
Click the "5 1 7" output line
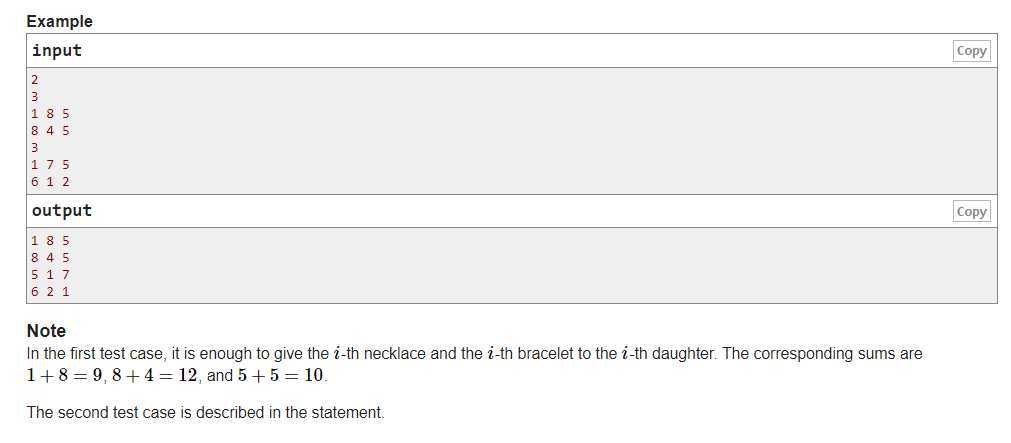(x=50, y=275)
